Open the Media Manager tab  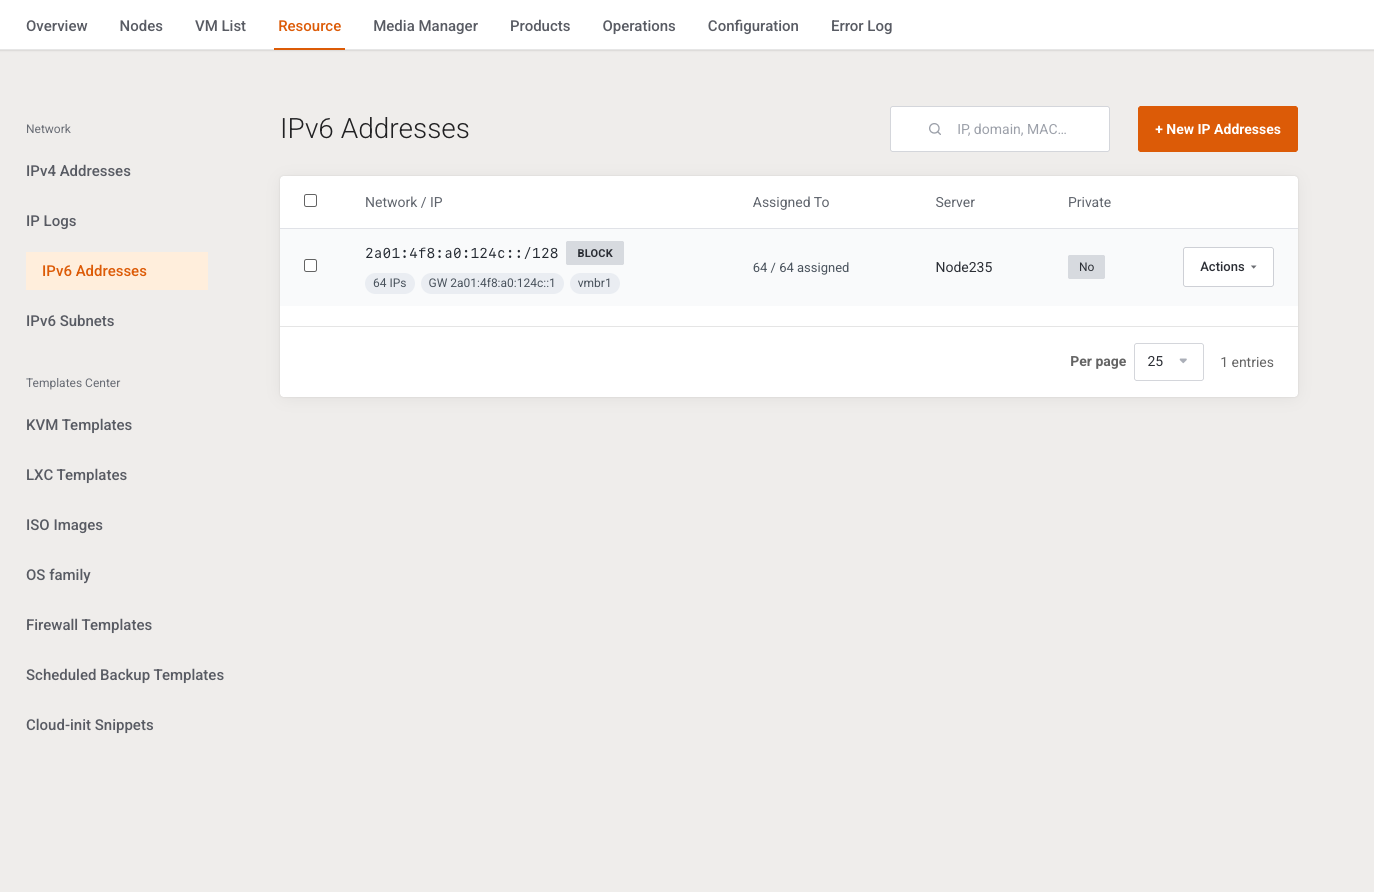point(425,26)
